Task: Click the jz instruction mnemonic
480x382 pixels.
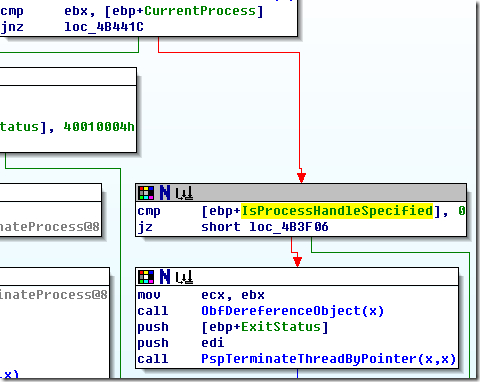Action: pos(145,227)
